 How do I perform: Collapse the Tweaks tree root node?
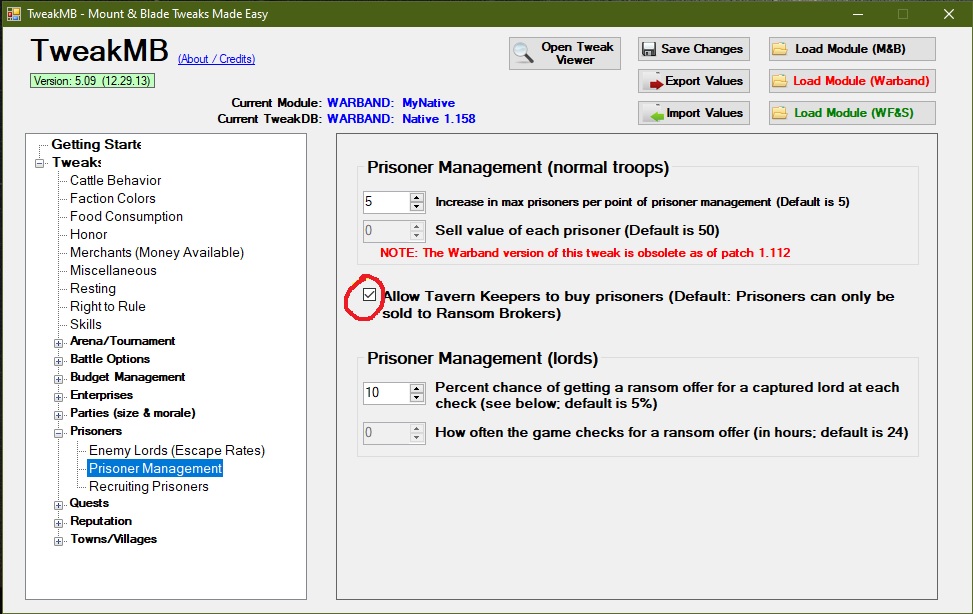tap(40, 163)
